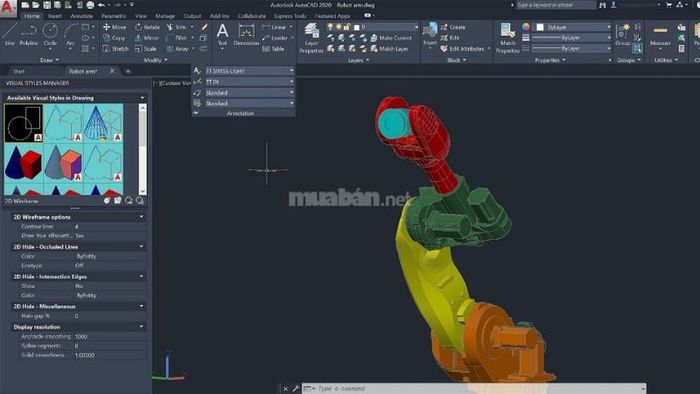Click Match Properties tool
This screenshot has height=394, width=700.
point(508,38)
